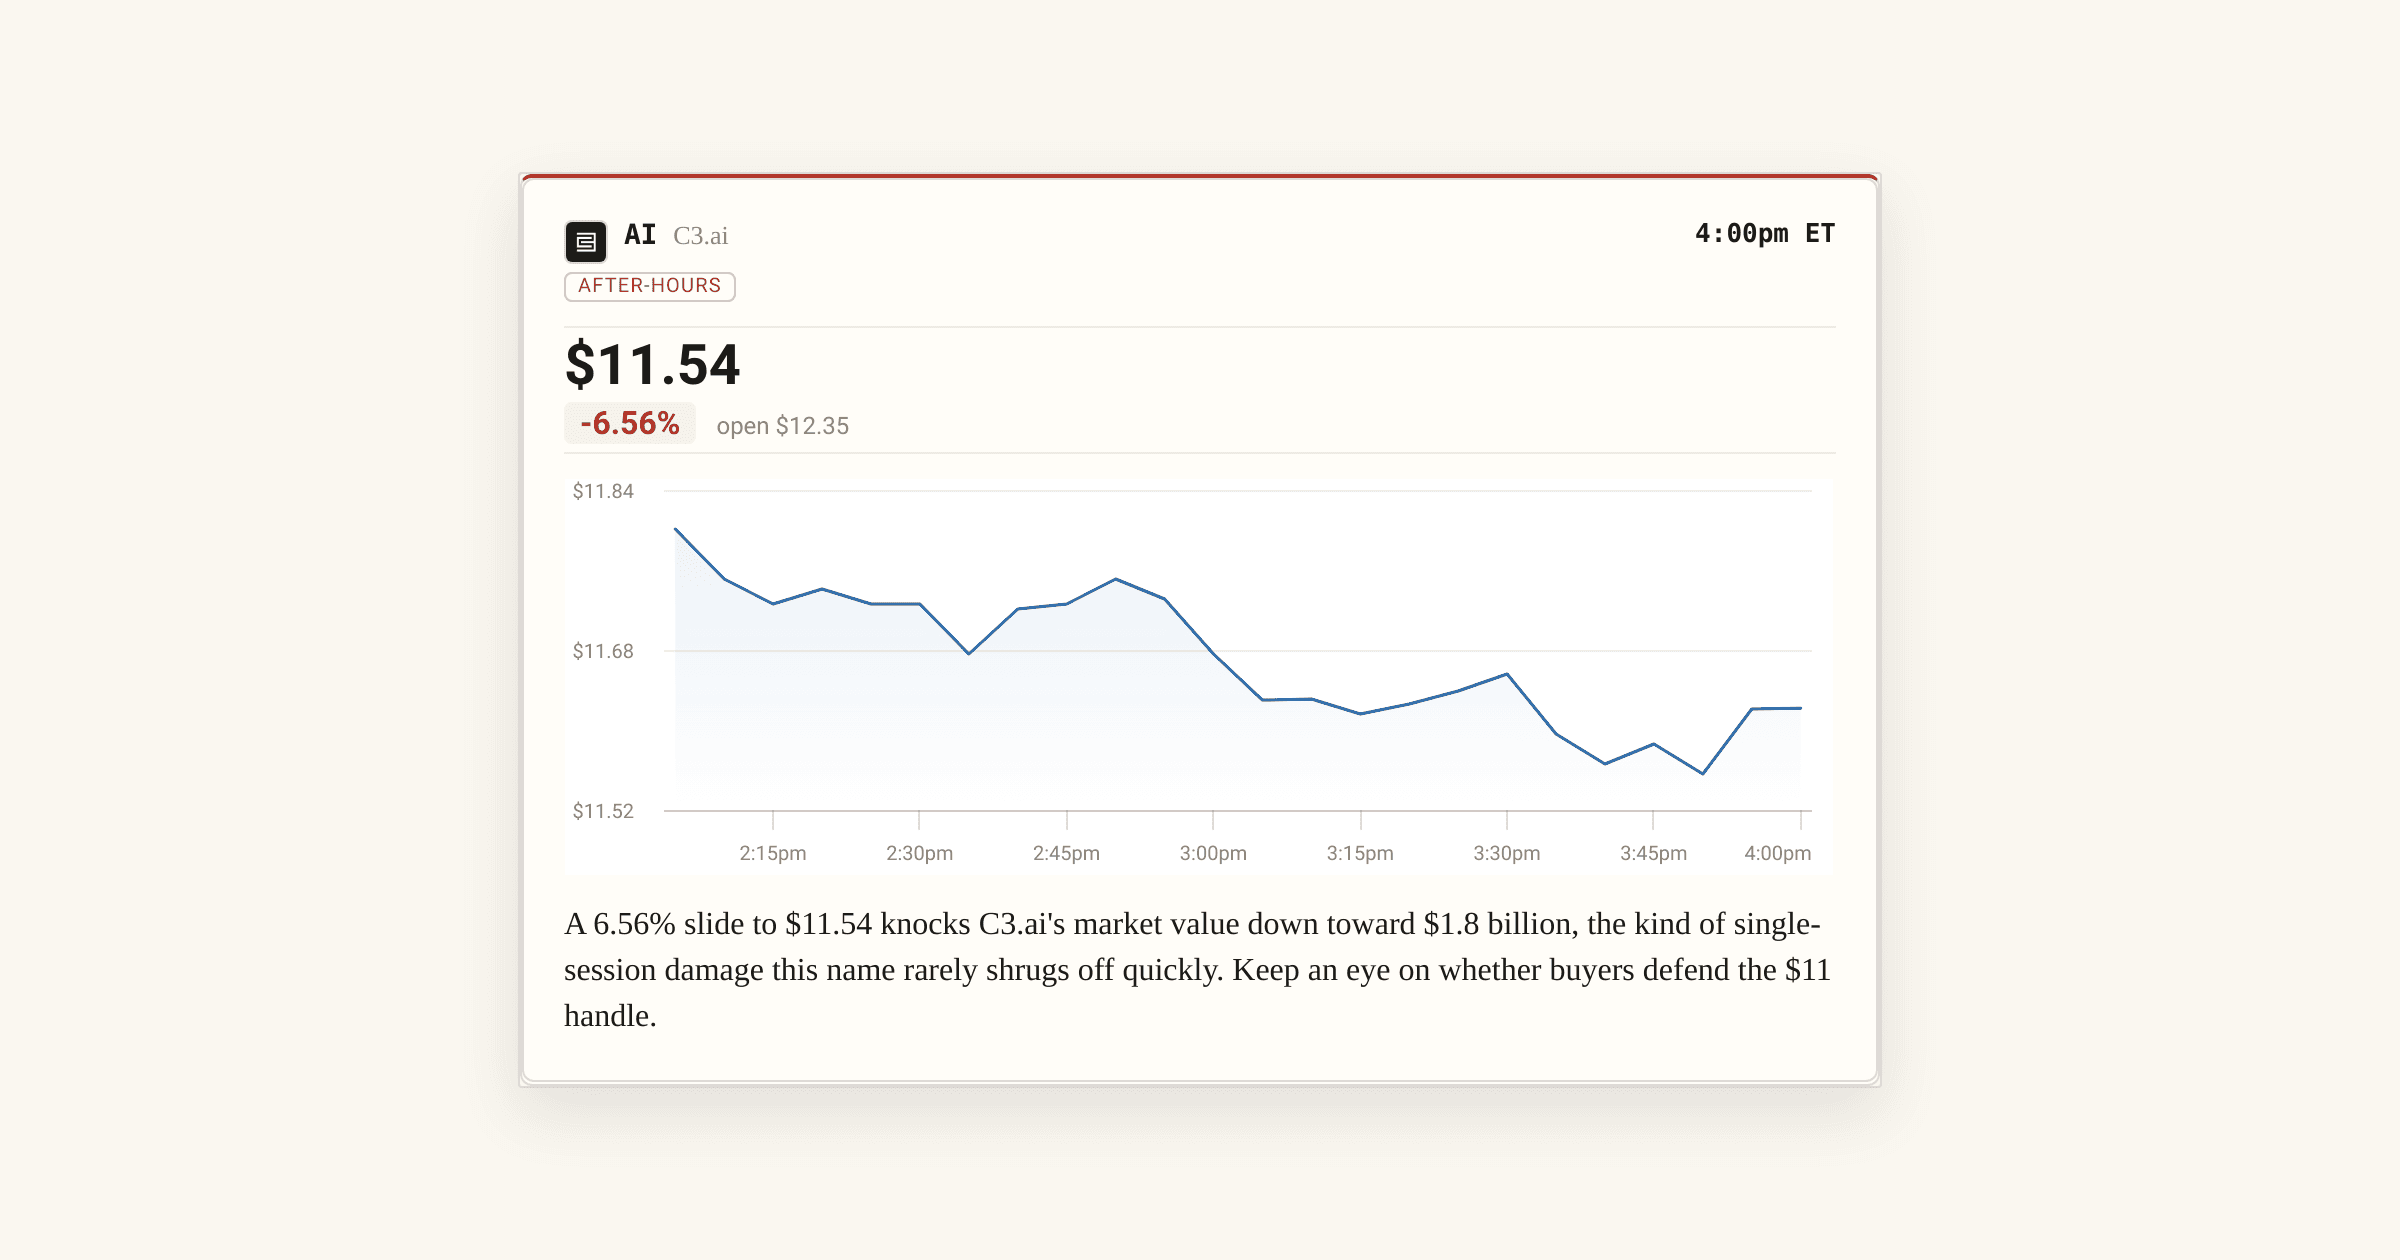The image size is (2400, 1260).
Task: Click the 4:00pm axis label
Action: point(1778,853)
